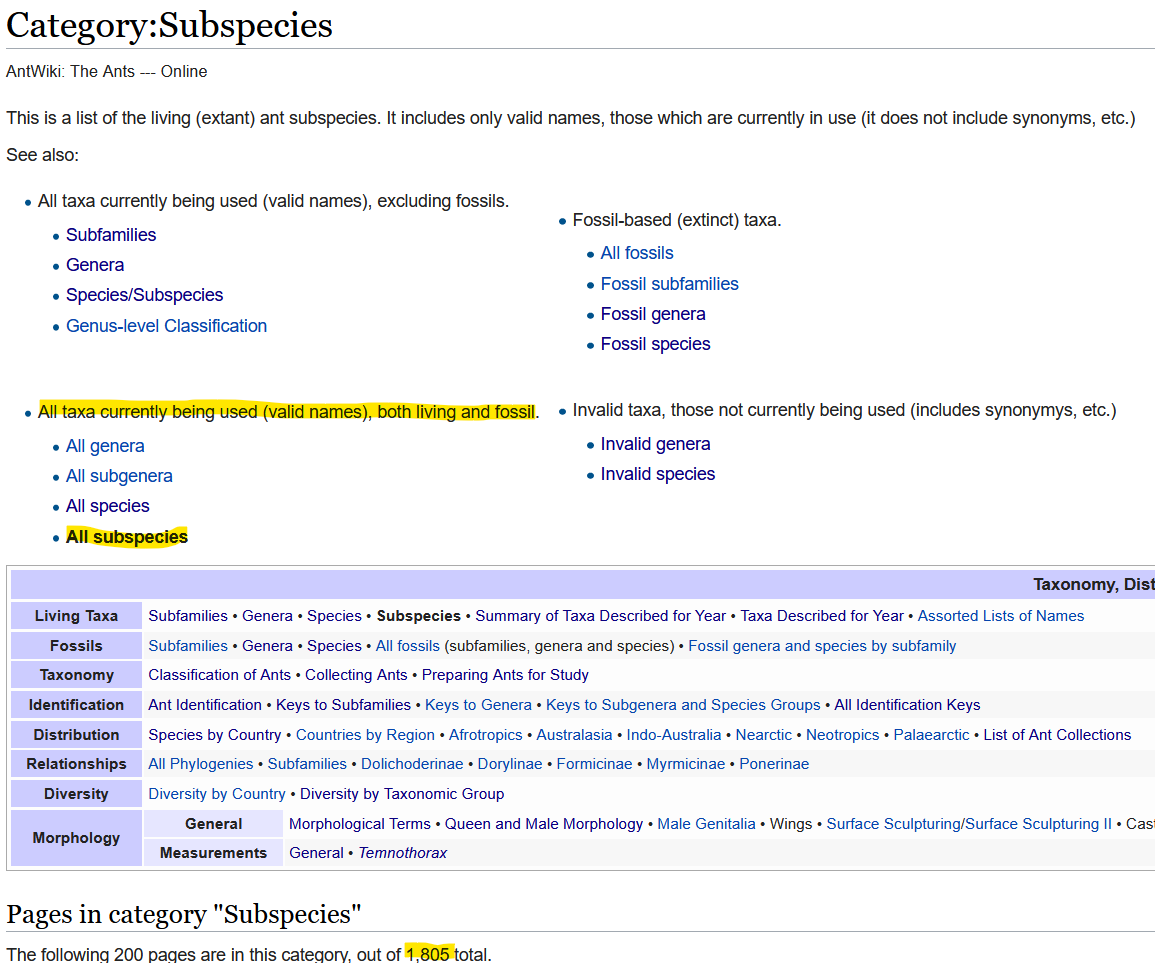Navigate to the All species link
Image resolution: width=1155 pixels, height=963 pixels.
pyautogui.click(x=107, y=506)
